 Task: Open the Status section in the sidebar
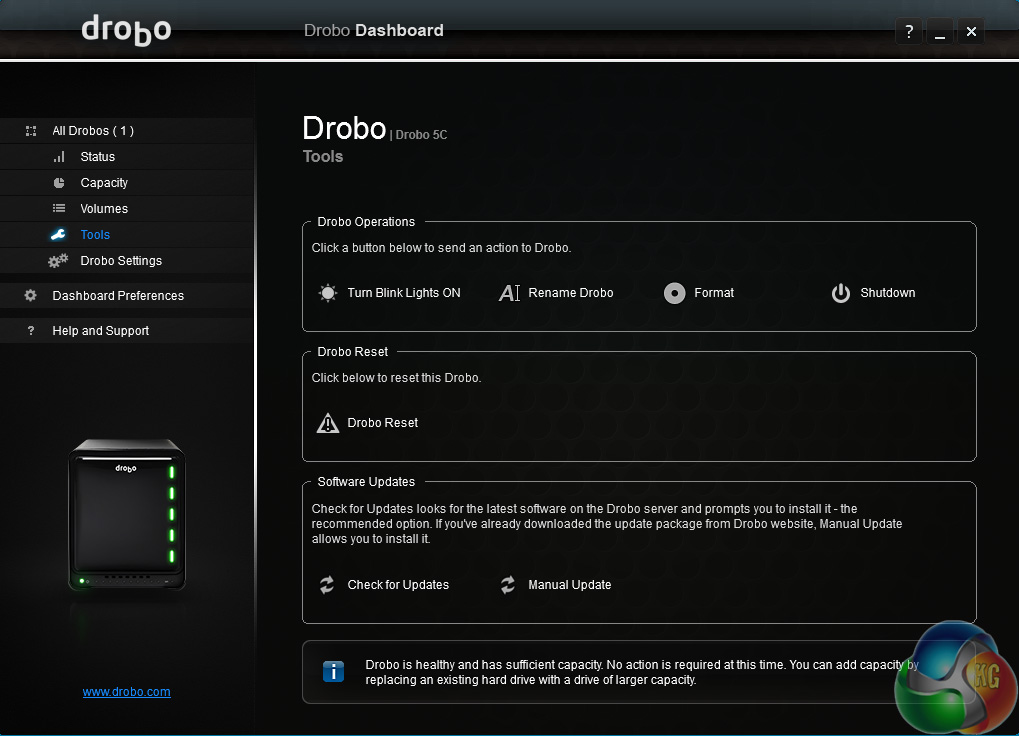click(97, 157)
